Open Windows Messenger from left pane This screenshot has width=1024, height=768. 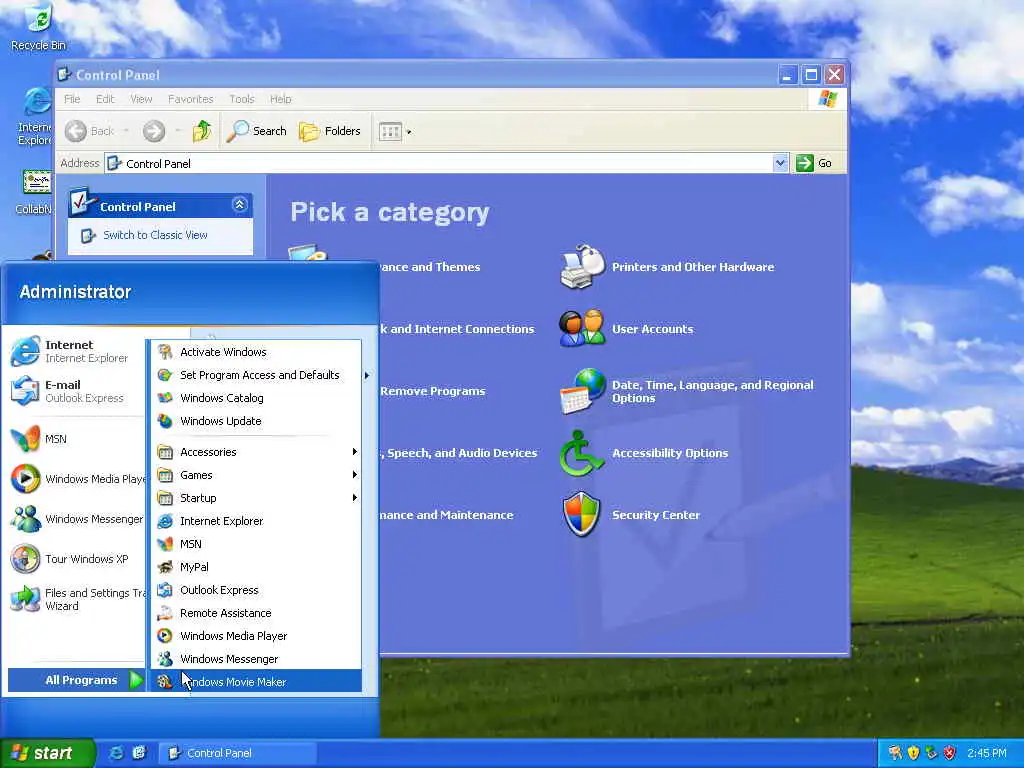click(x=75, y=519)
